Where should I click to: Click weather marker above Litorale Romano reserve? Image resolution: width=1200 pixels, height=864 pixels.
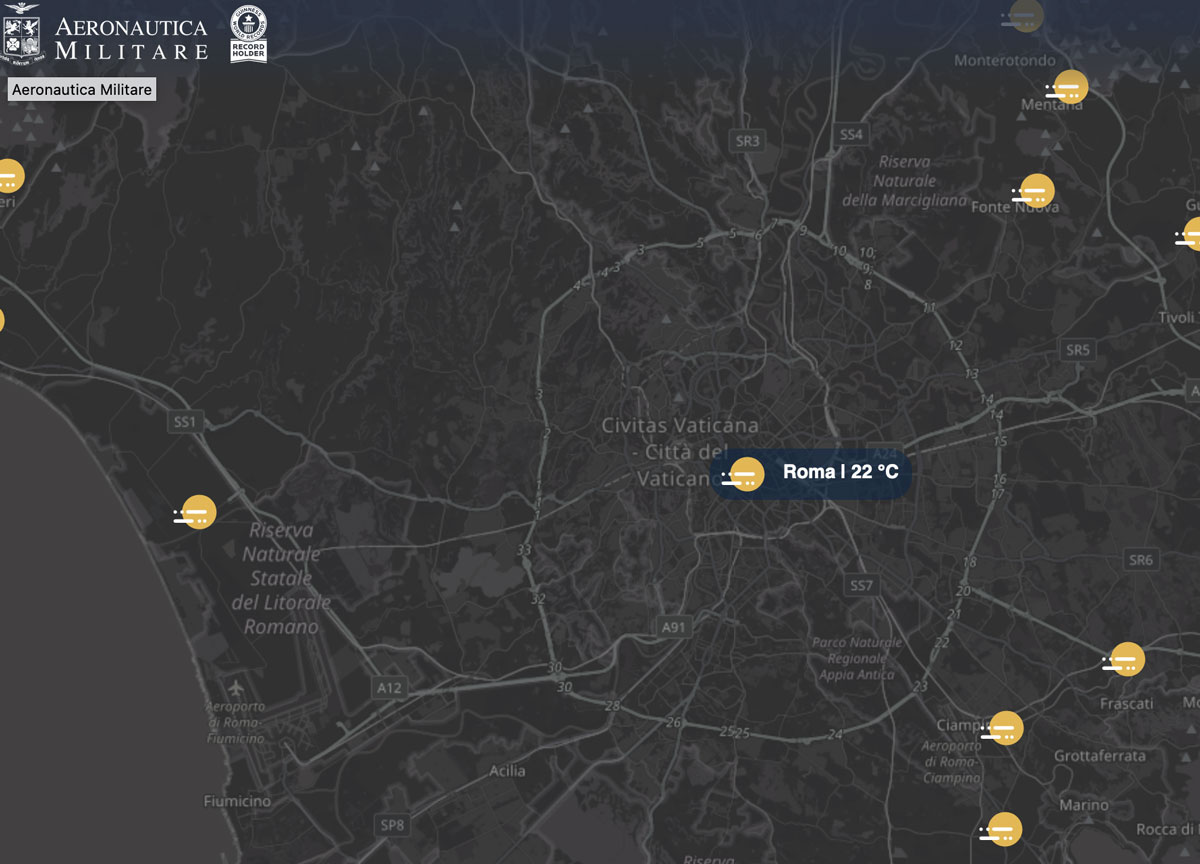(197, 513)
